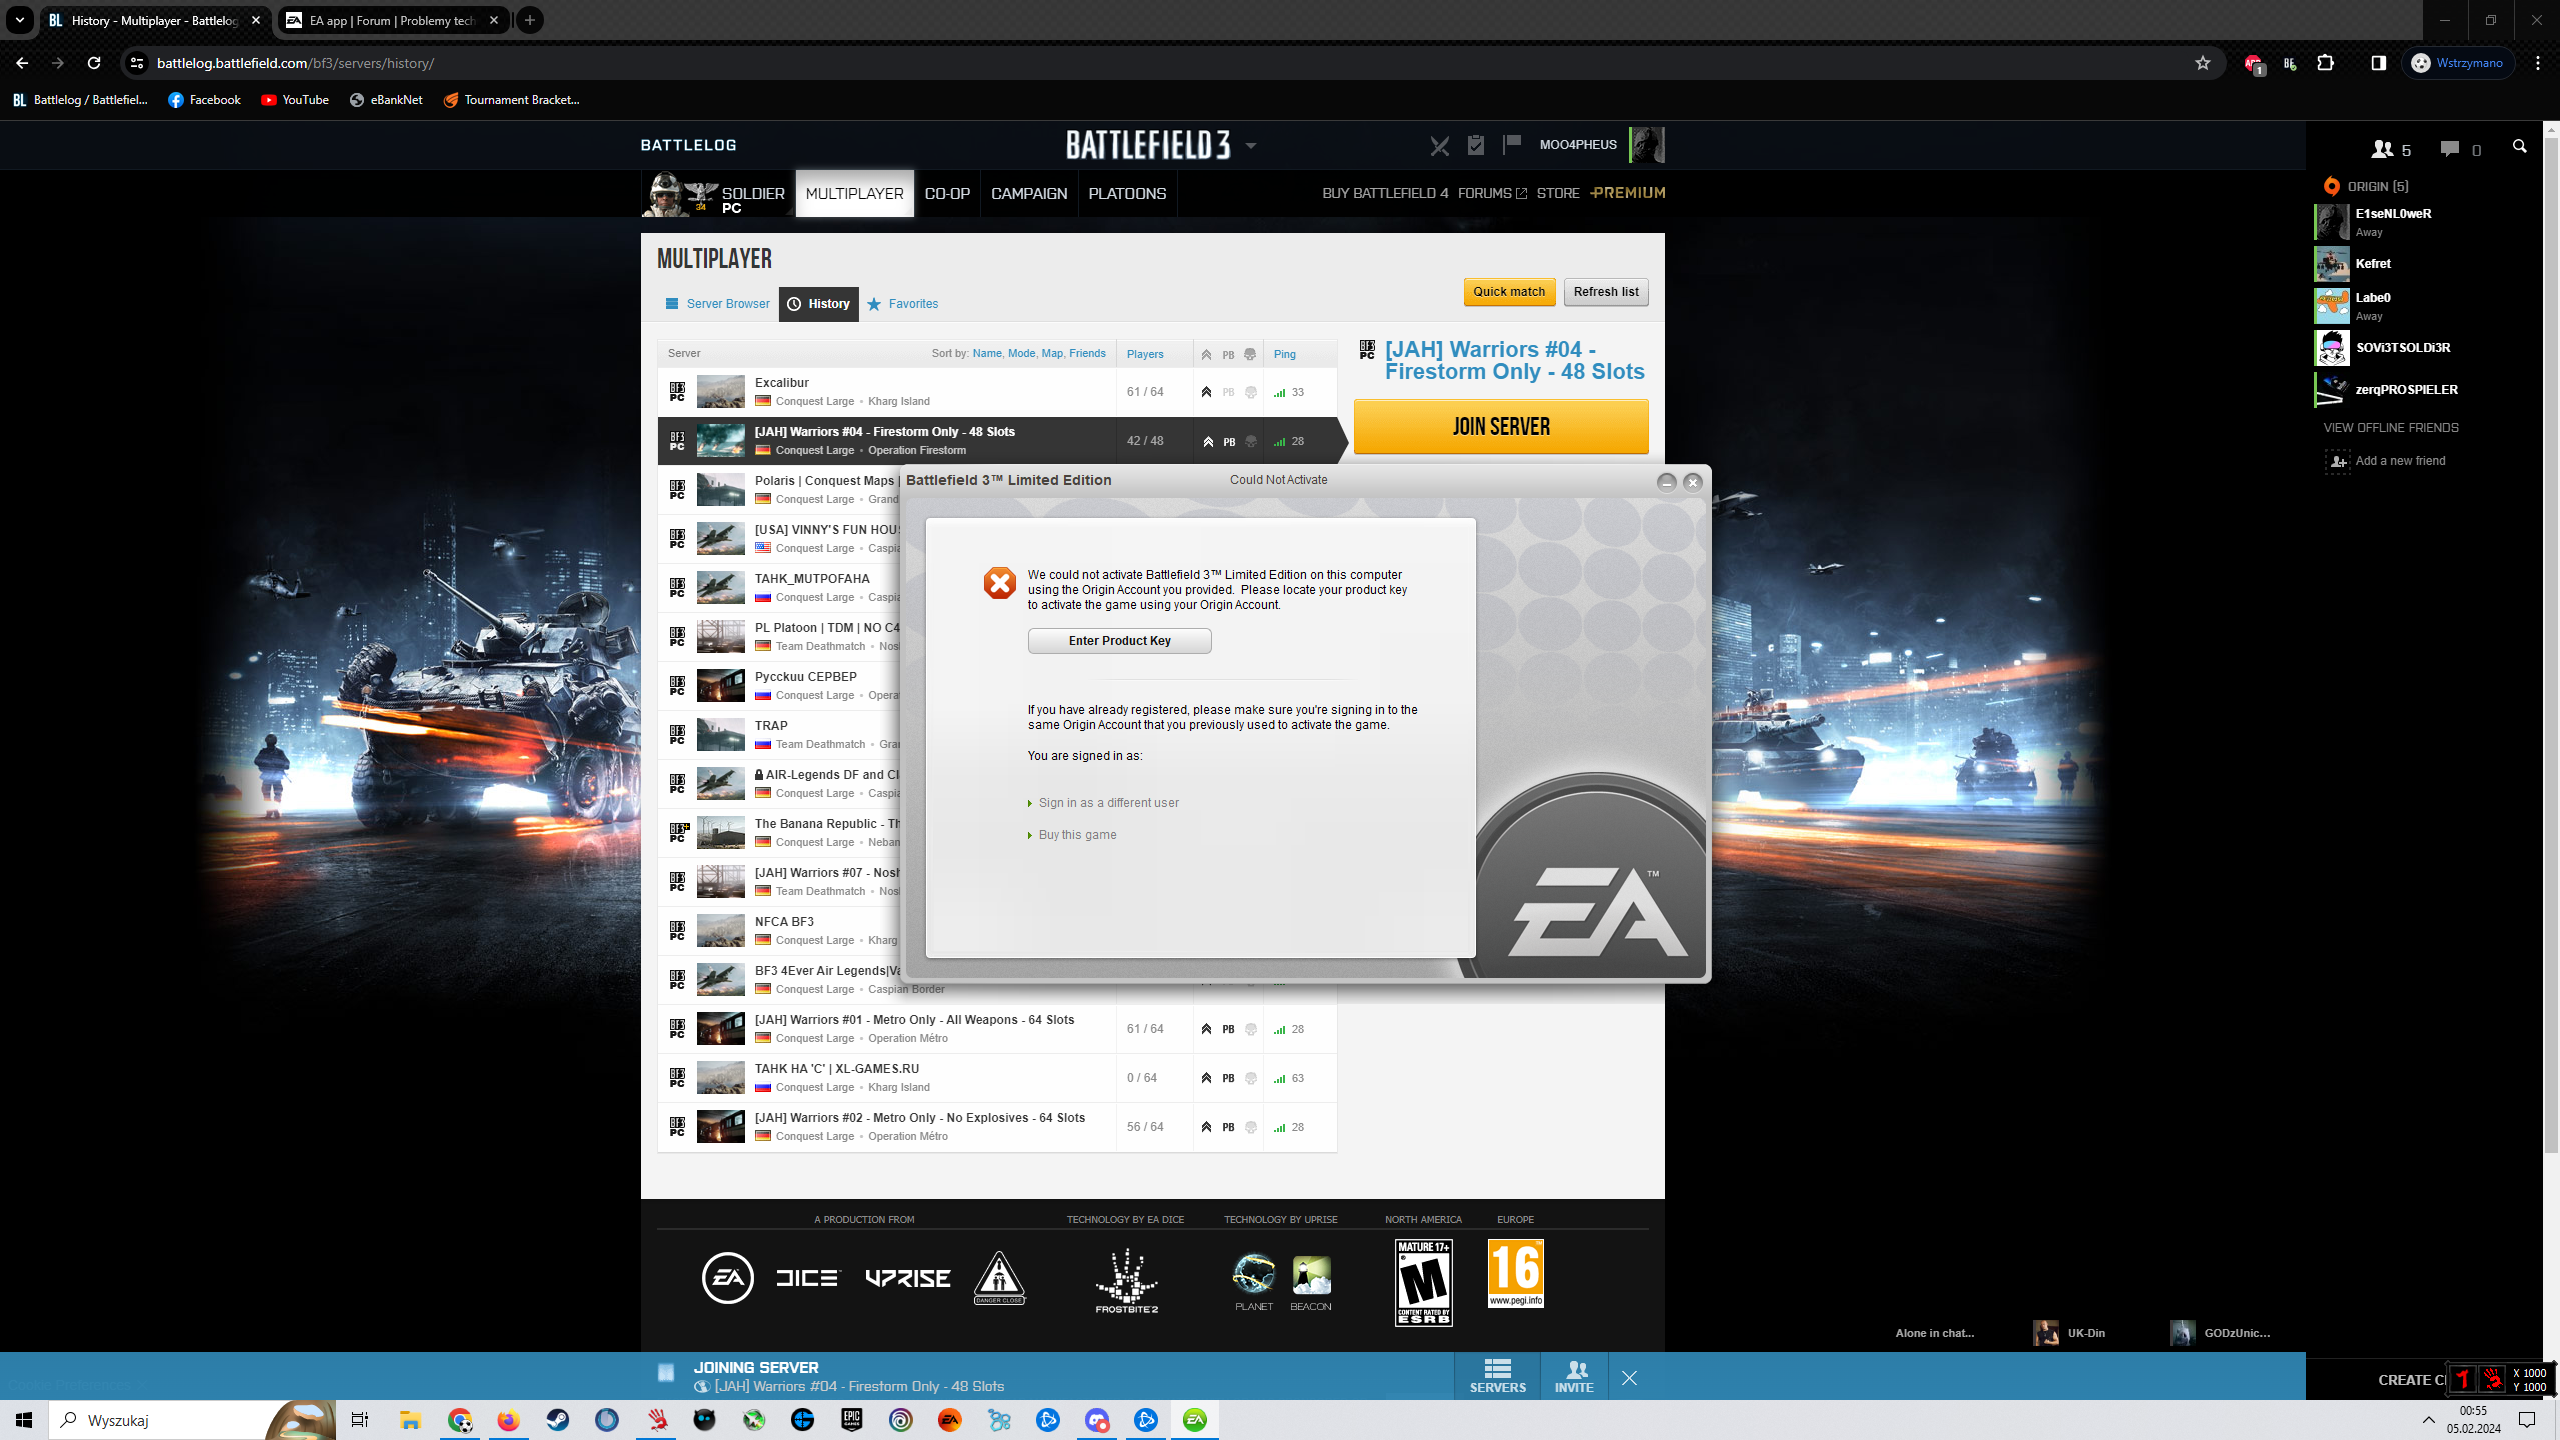Click the Origin logo in friends panel
The height and width of the screenshot is (1440, 2560).
coord(2331,186)
